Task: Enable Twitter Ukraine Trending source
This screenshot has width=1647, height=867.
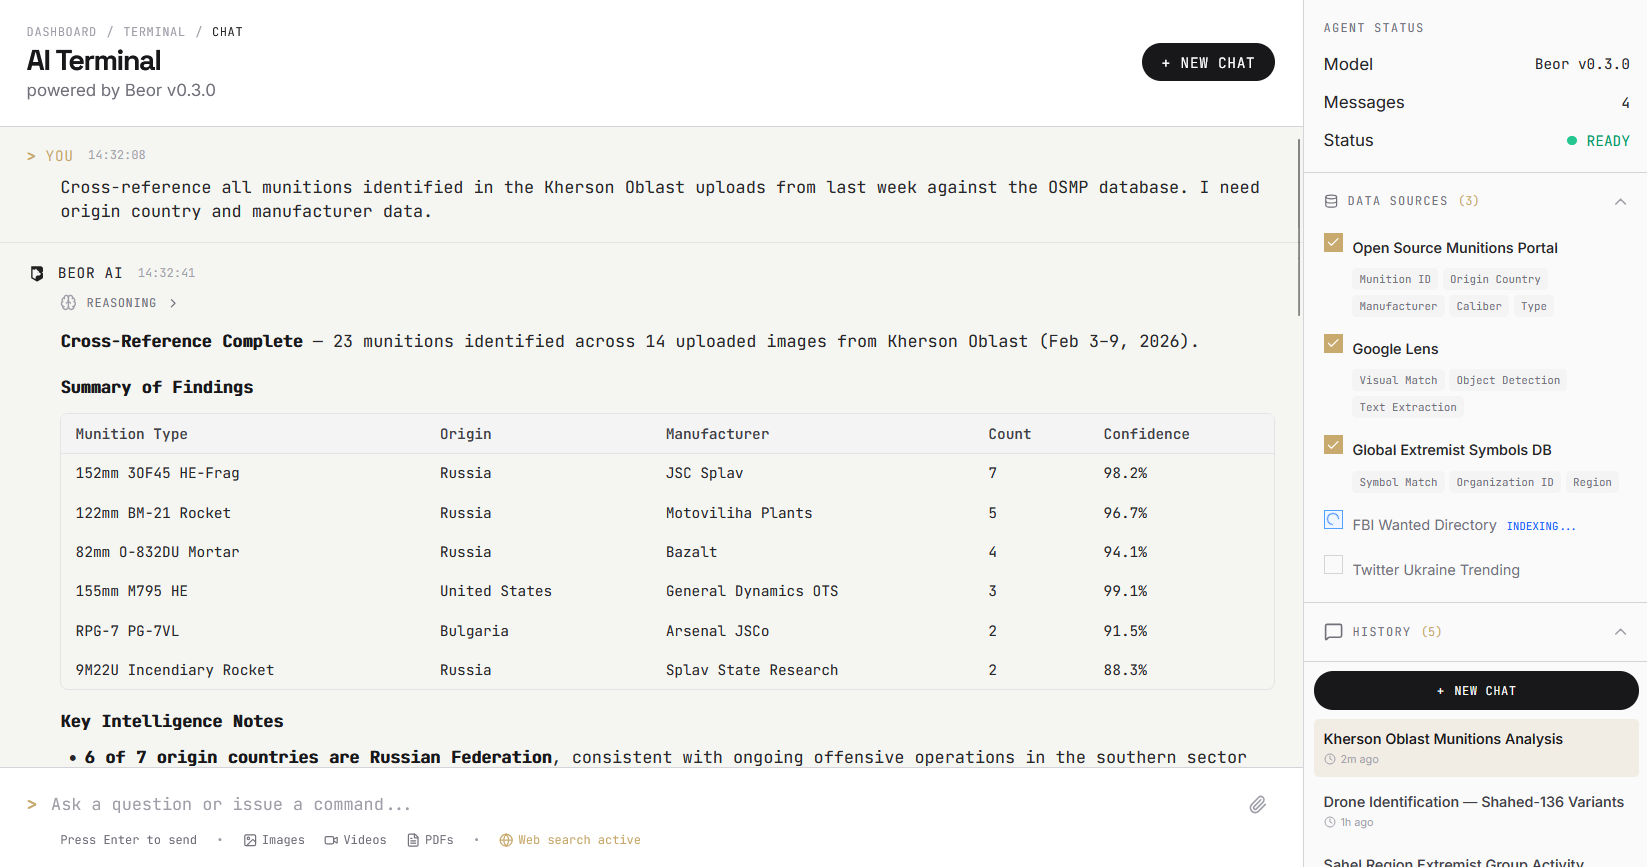Action: pyautogui.click(x=1333, y=565)
